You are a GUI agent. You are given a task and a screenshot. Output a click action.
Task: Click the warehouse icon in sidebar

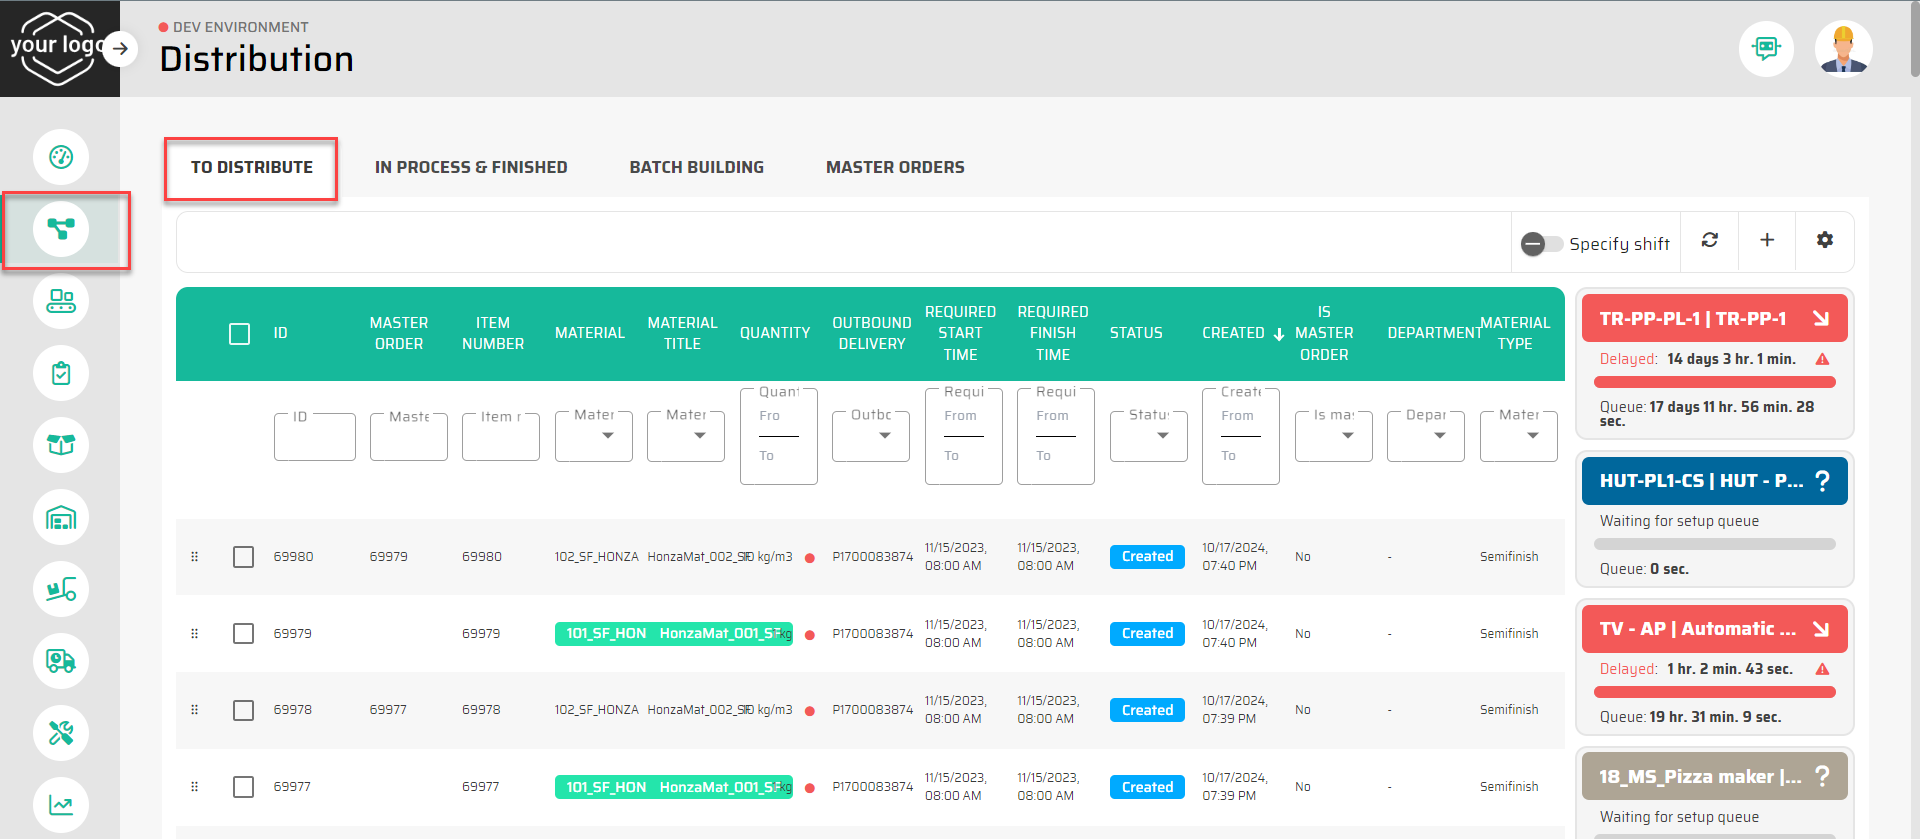61,518
